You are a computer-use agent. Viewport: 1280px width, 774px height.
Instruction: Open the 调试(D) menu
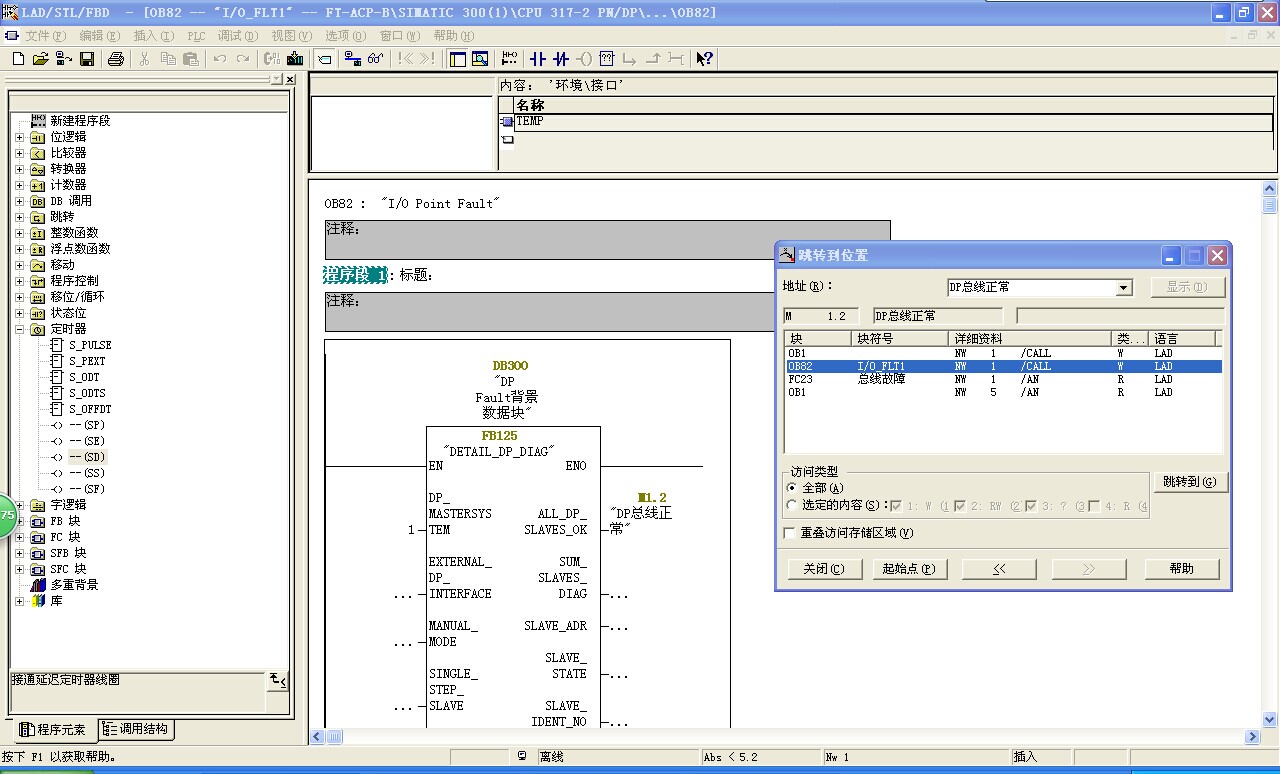(x=236, y=35)
